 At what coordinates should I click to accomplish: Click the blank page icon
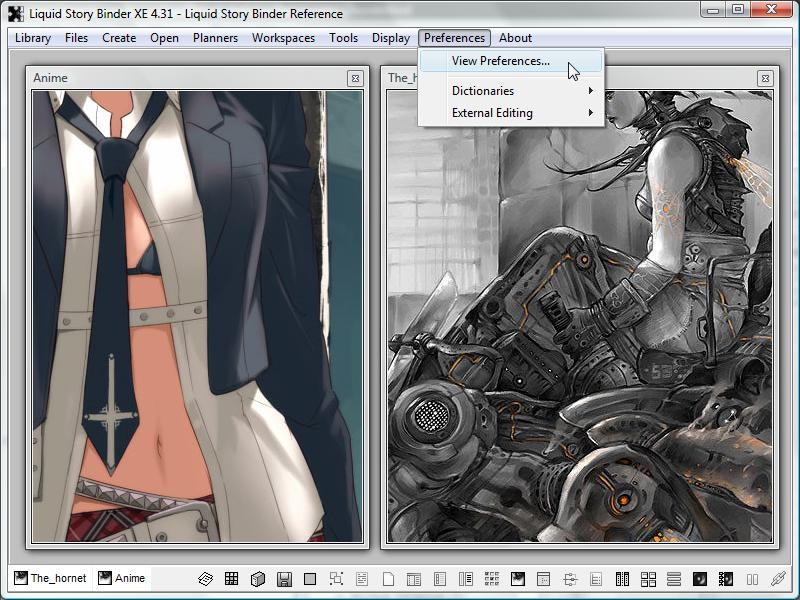point(388,579)
